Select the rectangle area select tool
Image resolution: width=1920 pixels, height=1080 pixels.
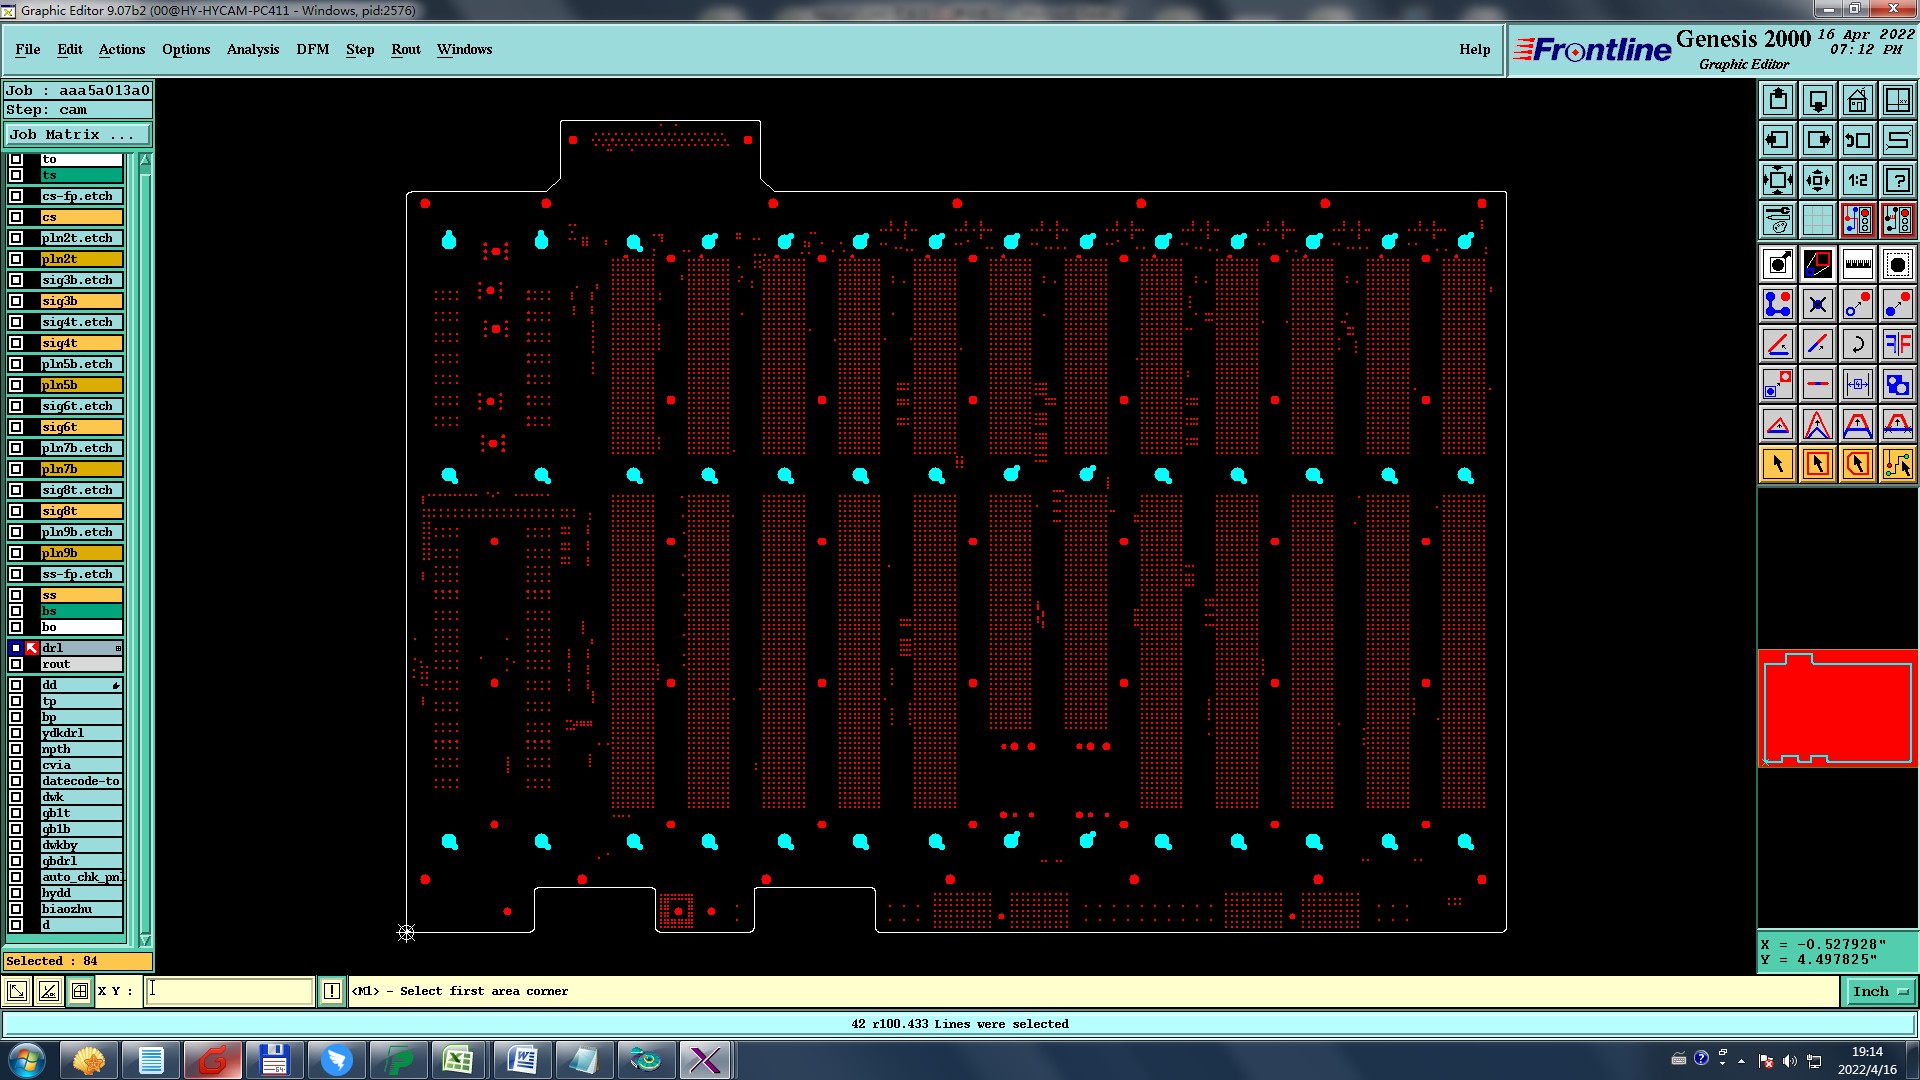click(1818, 464)
